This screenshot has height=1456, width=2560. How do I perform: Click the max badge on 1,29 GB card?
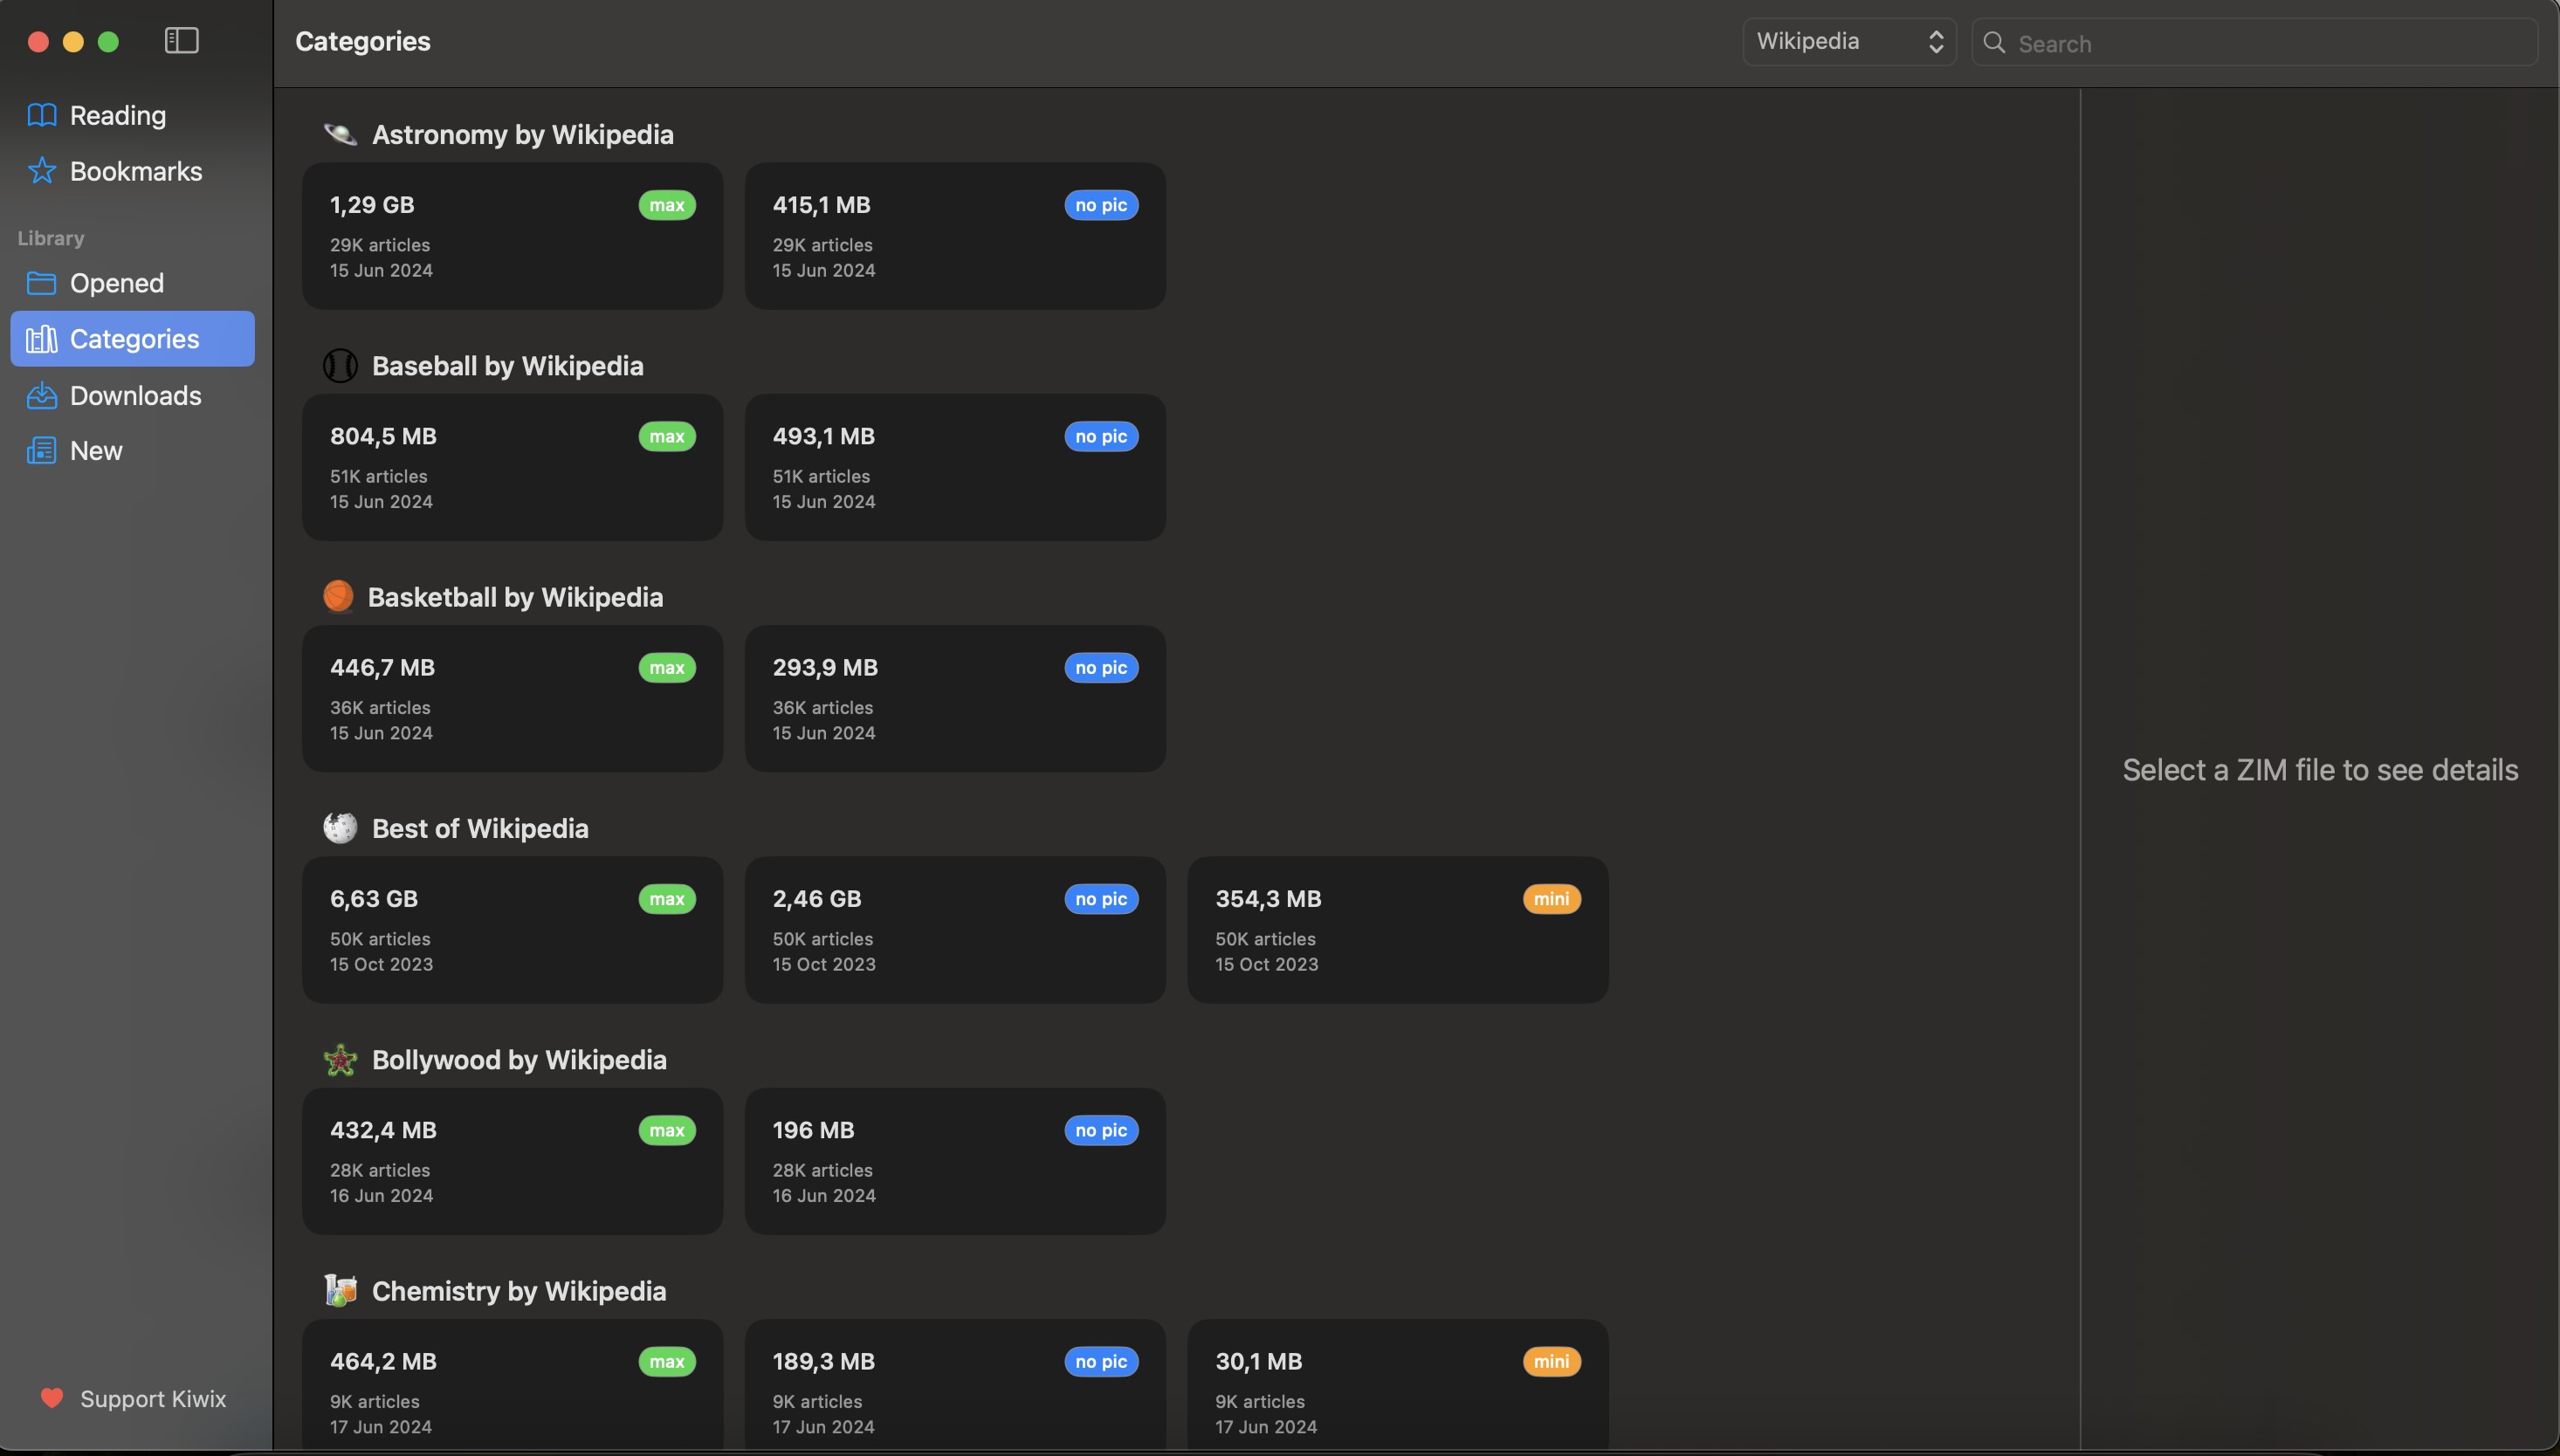(667, 205)
